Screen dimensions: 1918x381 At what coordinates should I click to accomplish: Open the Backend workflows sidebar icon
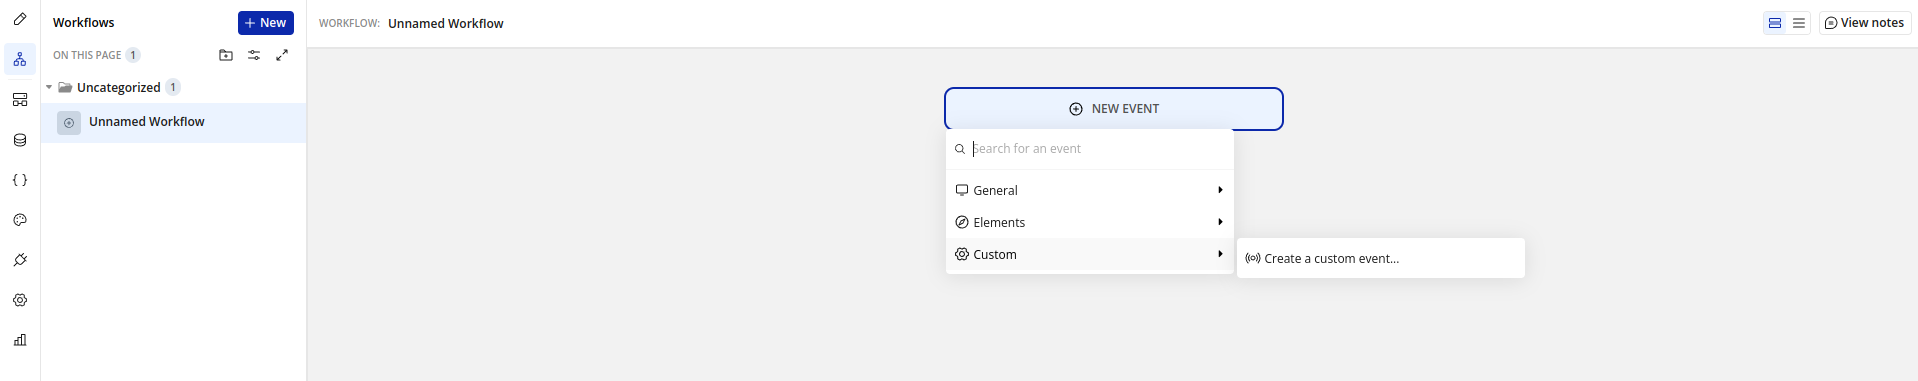point(20,100)
